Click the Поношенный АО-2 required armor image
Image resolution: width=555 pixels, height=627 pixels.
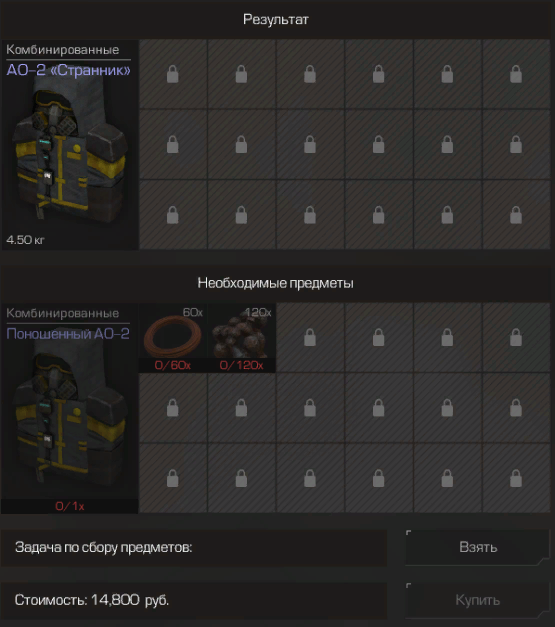(x=70, y=416)
